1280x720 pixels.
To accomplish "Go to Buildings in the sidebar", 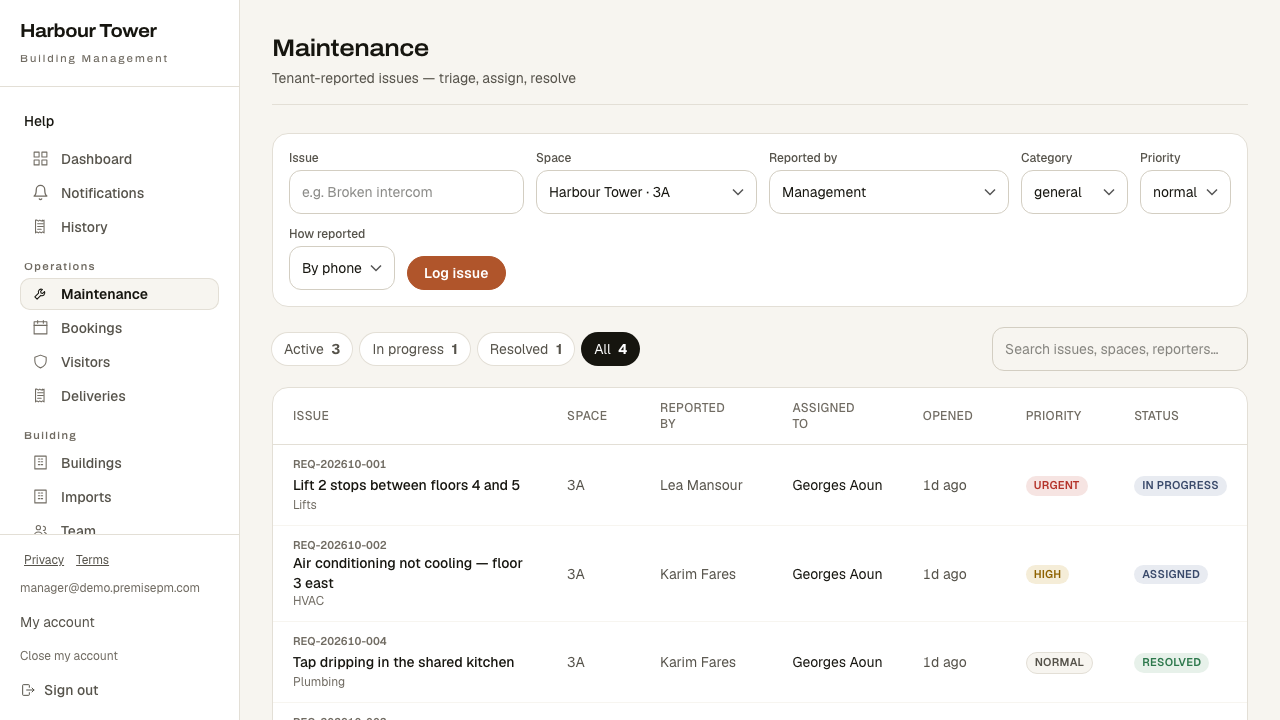I will [119, 463].
